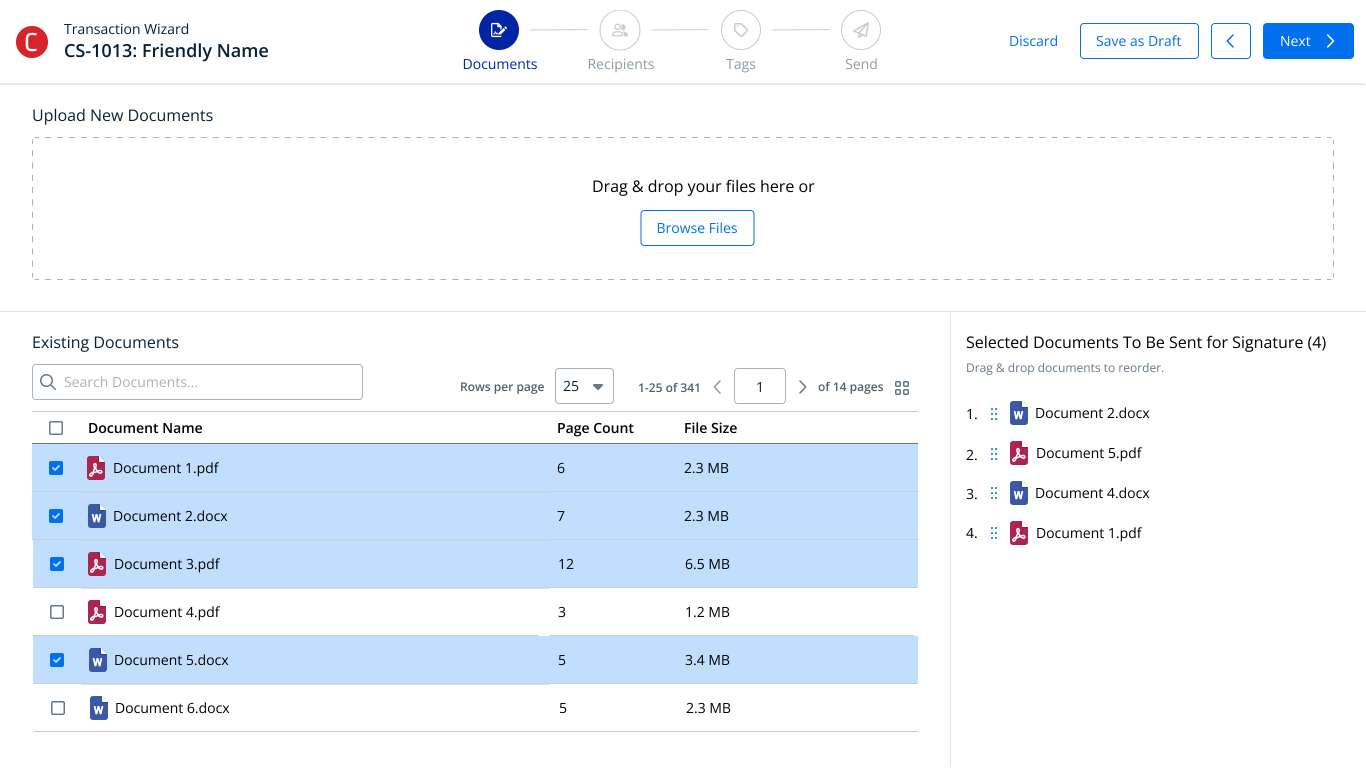This screenshot has height=768, width=1366.
Task: Open the Tags step icon
Action: [741, 30]
